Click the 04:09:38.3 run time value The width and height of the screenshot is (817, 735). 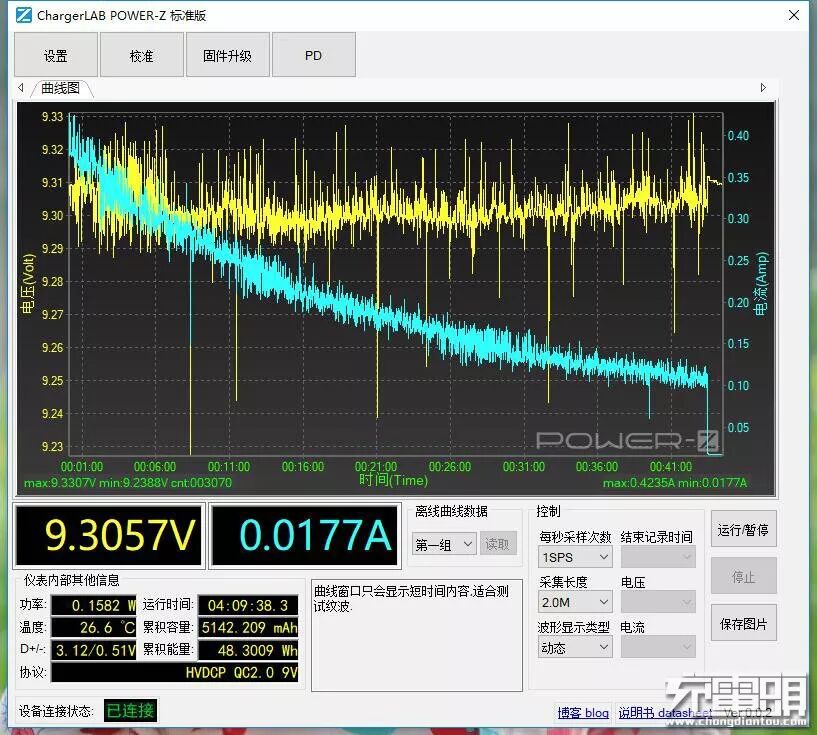(x=248, y=605)
